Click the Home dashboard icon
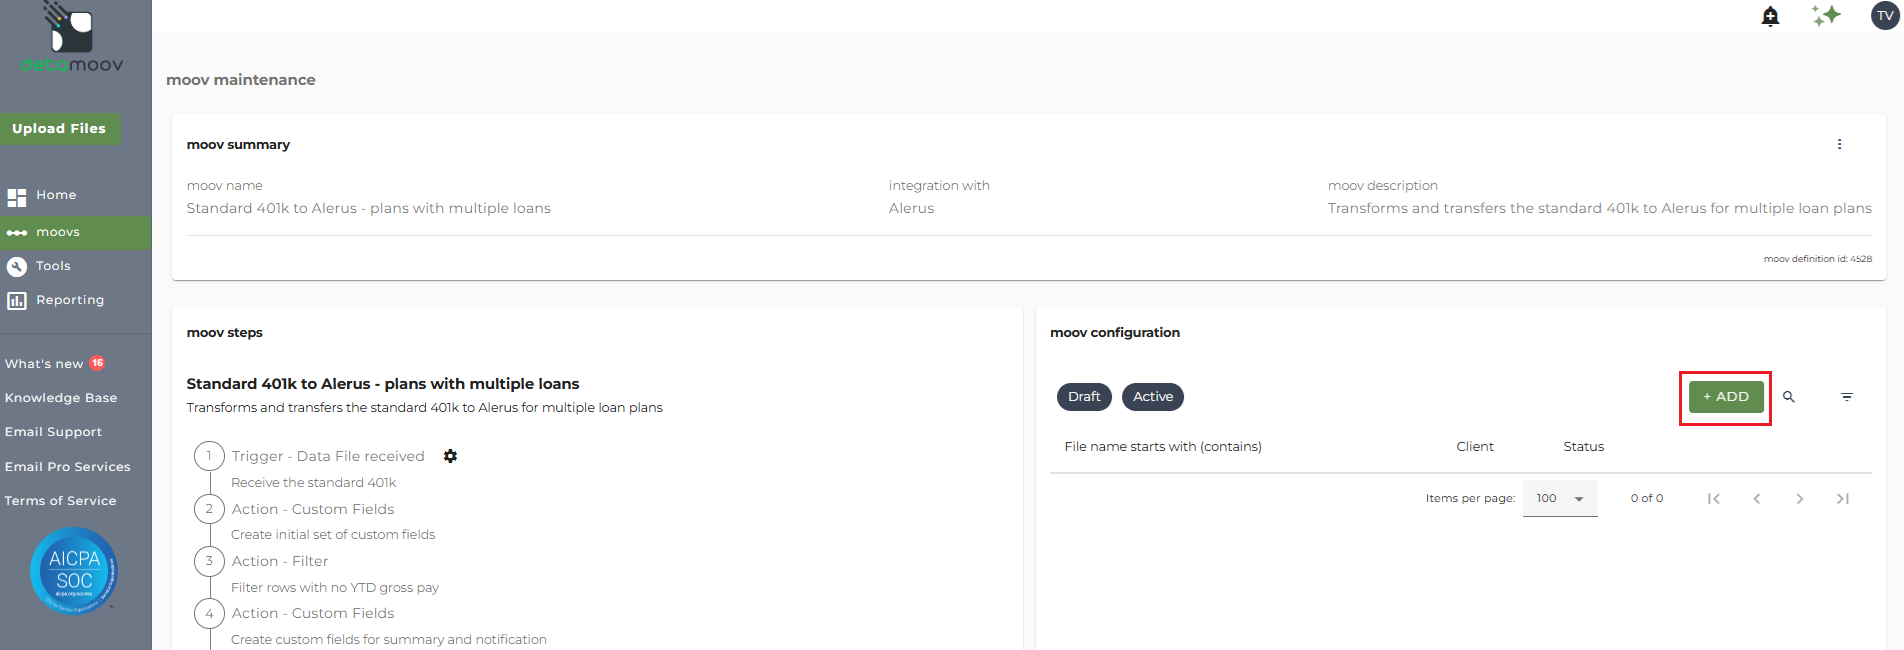Screen dimensions: 1904x650 (17, 197)
